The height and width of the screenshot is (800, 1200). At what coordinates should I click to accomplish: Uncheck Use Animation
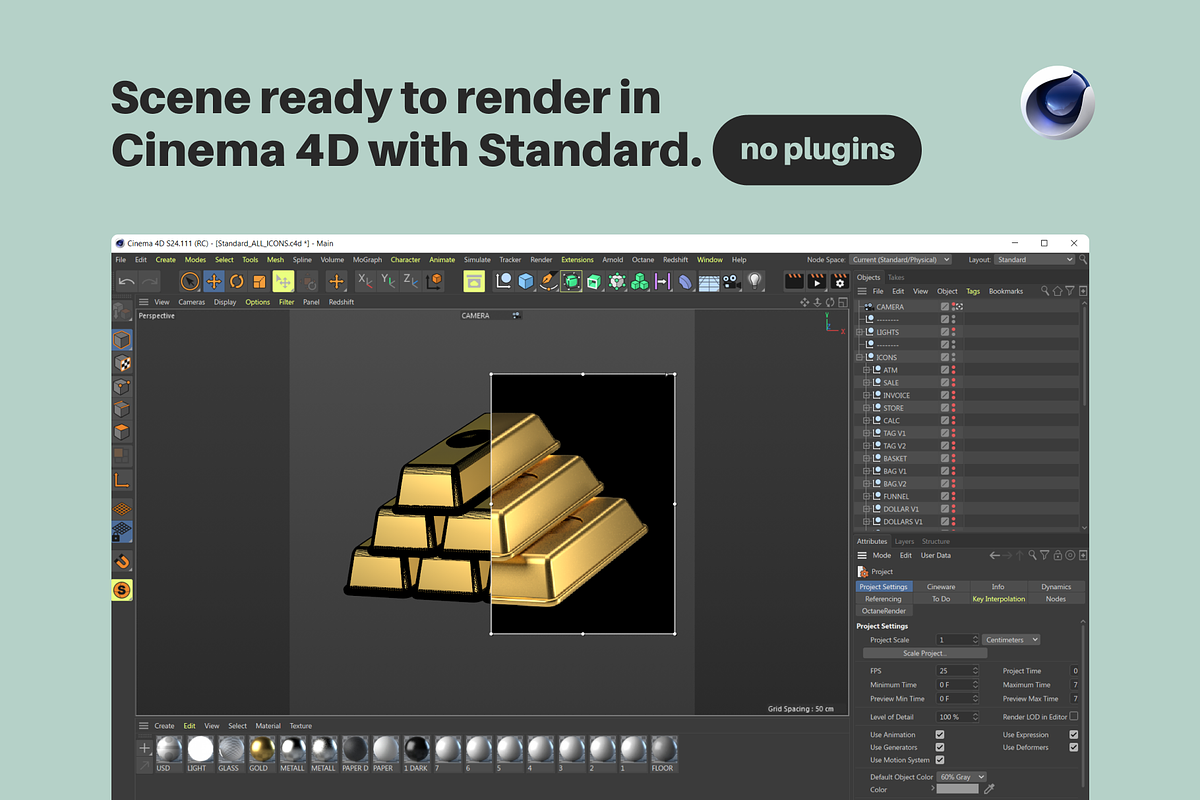939,735
